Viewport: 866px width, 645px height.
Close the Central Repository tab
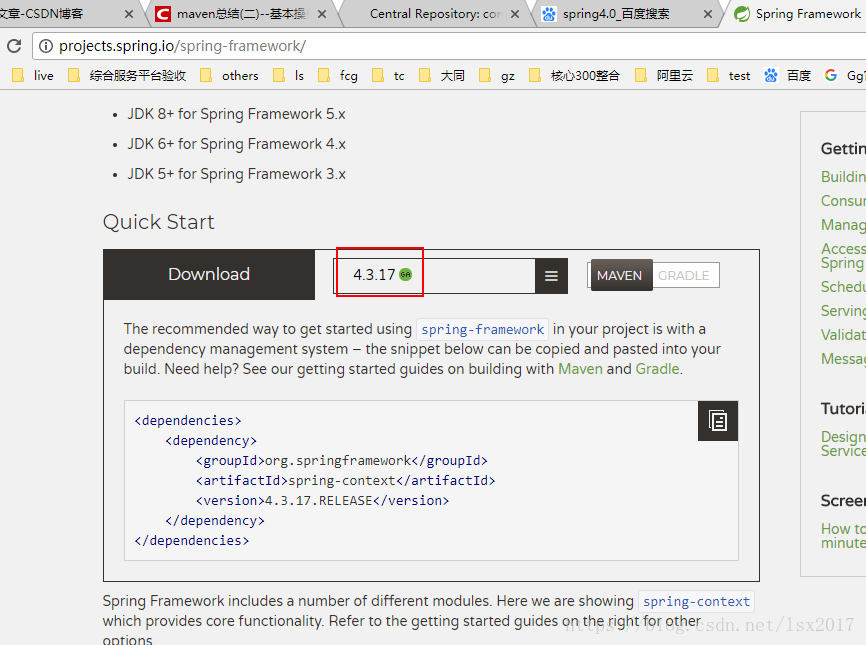pos(515,14)
